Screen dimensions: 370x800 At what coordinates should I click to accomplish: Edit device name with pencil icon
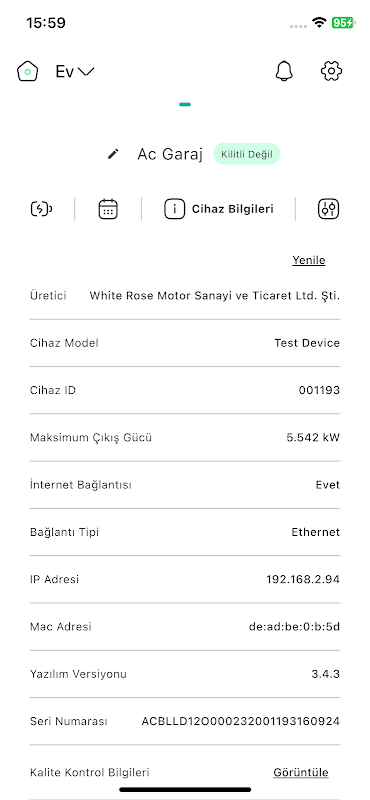113,154
